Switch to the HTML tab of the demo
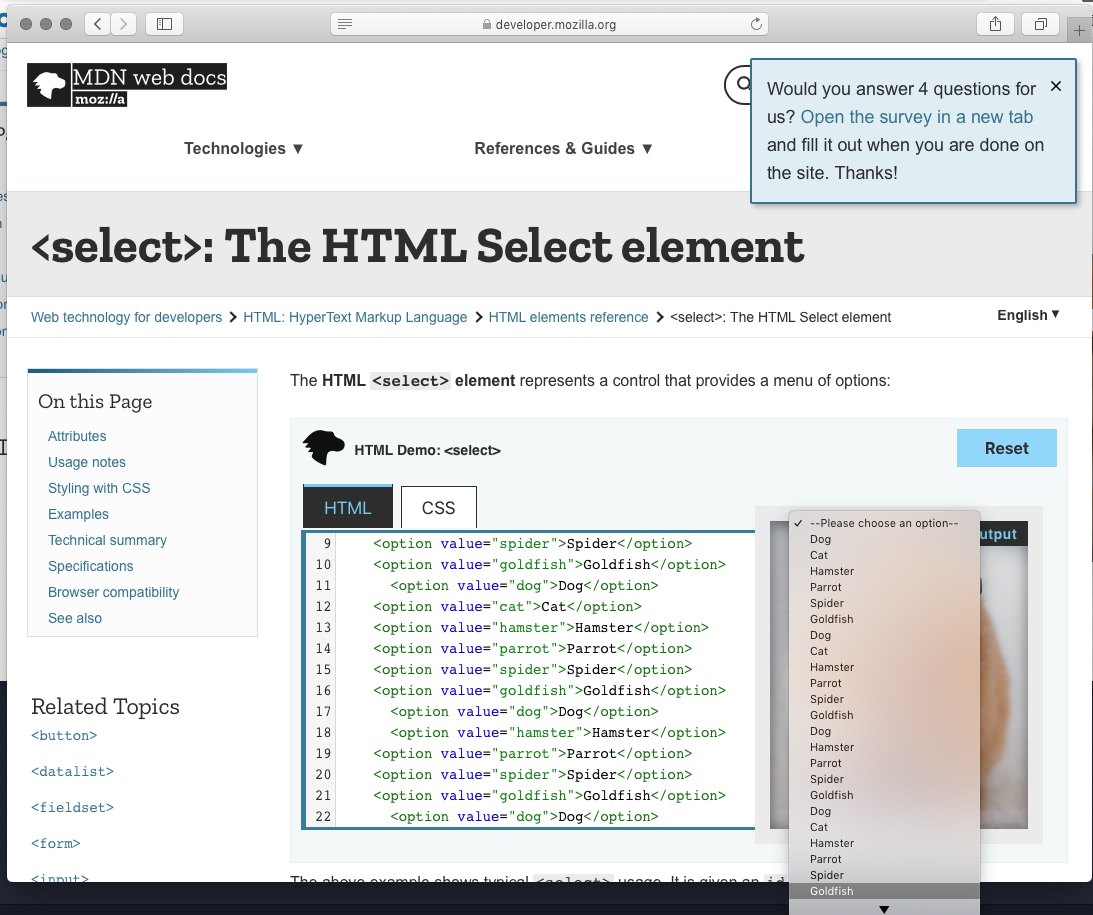Screen dimensions: 1093x915 [348, 507]
